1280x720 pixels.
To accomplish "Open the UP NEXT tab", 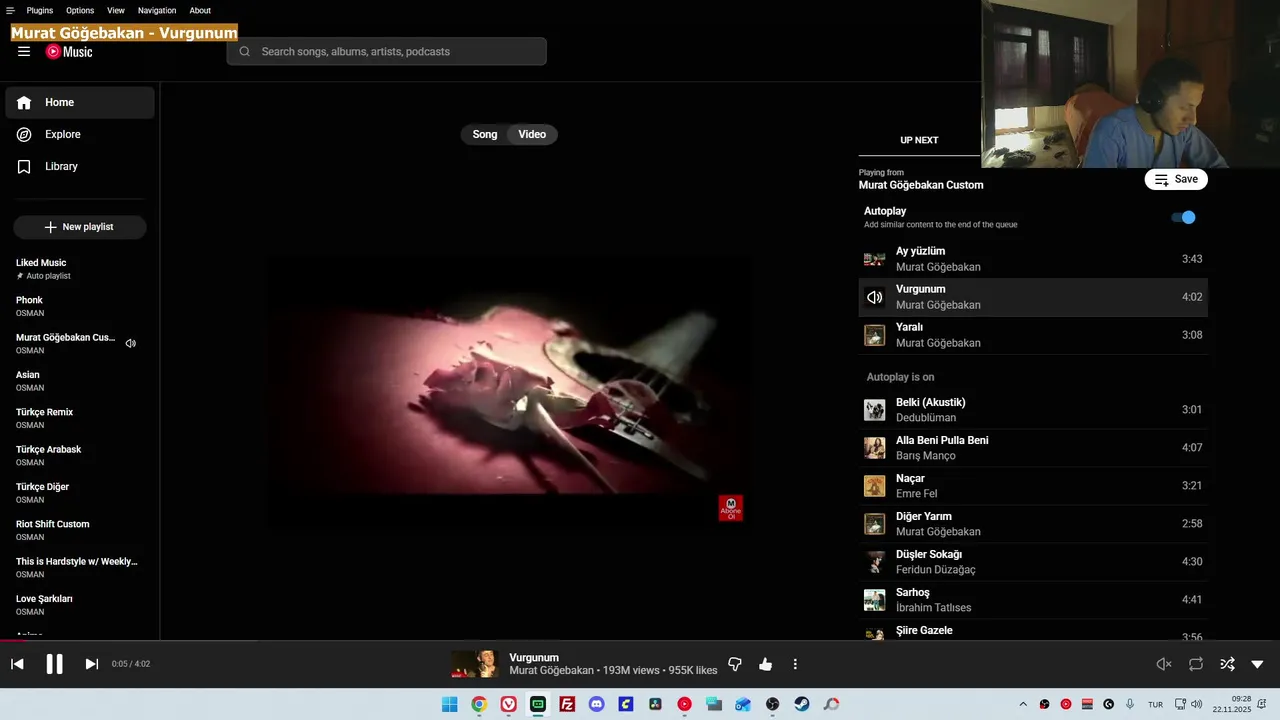I will [919, 140].
